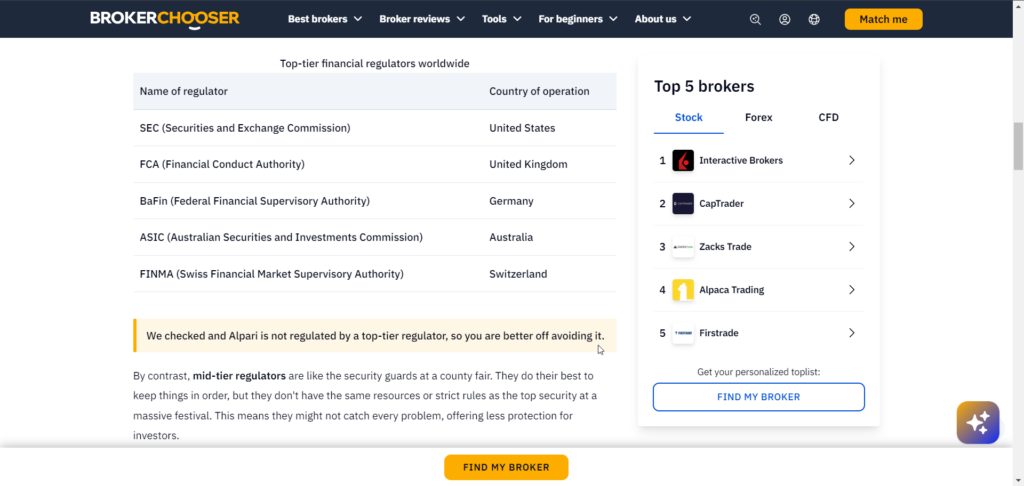Image resolution: width=1024 pixels, height=486 pixels.
Task: Select the Interactive Brokers logo
Action: point(682,160)
